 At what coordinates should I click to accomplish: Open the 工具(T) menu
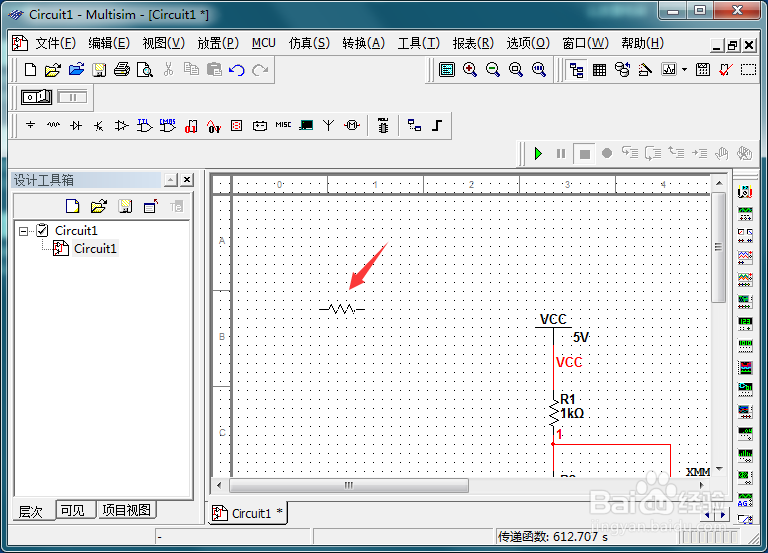click(x=419, y=43)
